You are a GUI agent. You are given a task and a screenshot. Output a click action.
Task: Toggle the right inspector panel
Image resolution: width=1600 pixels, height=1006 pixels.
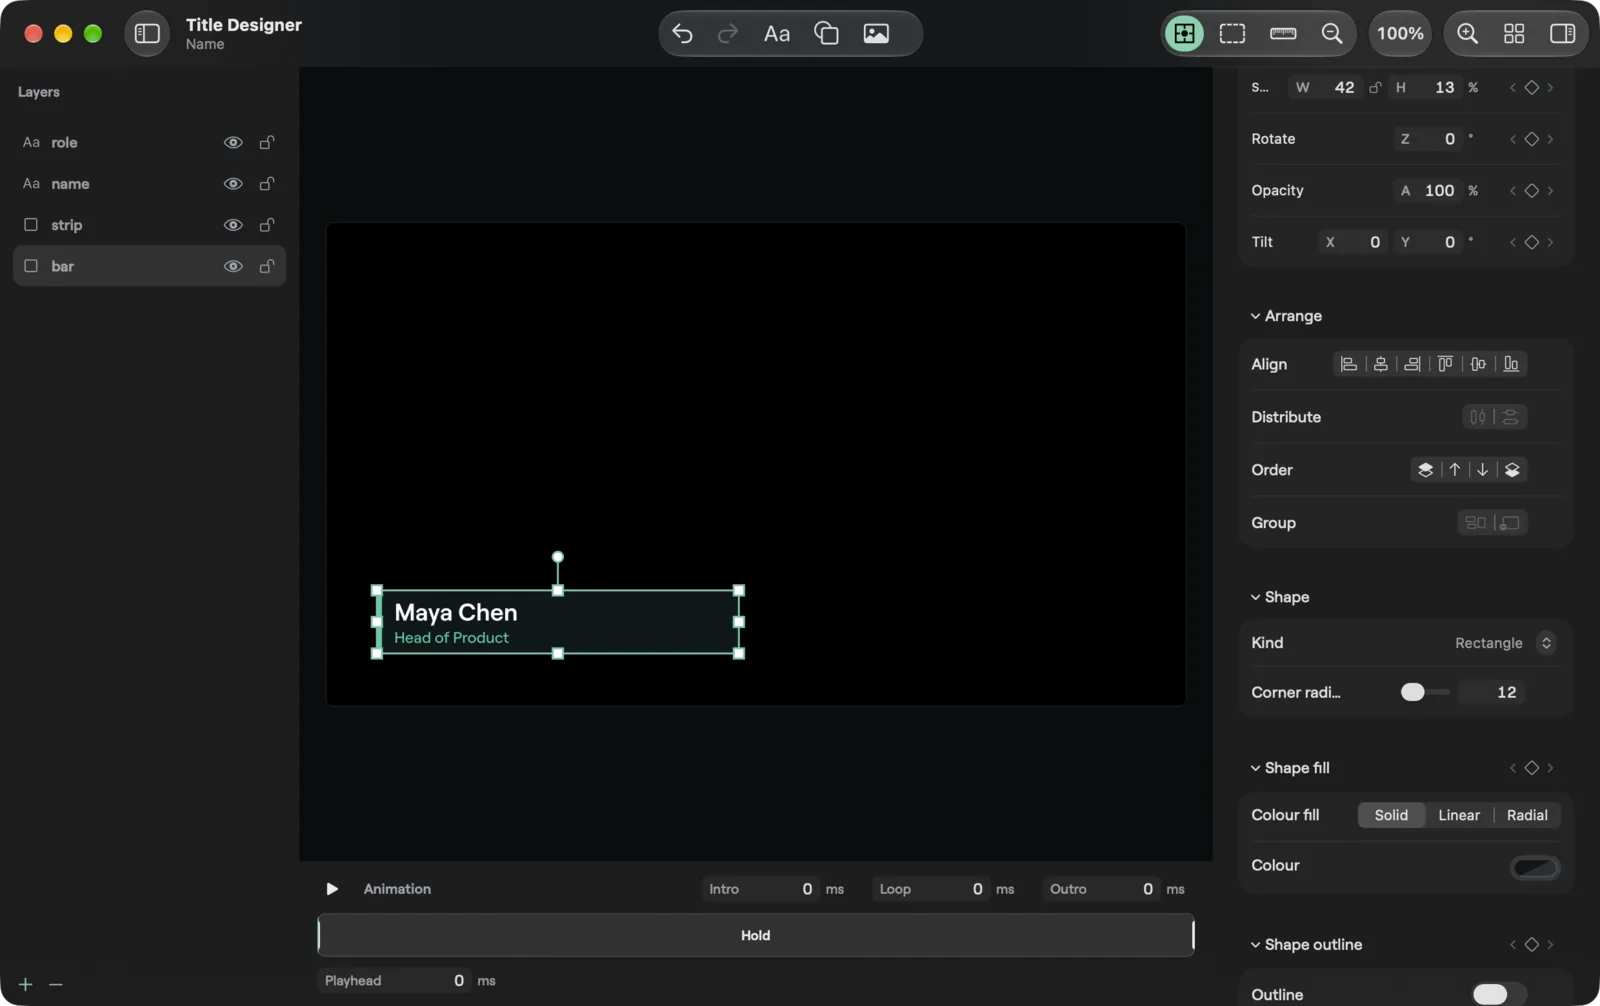click(1562, 34)
